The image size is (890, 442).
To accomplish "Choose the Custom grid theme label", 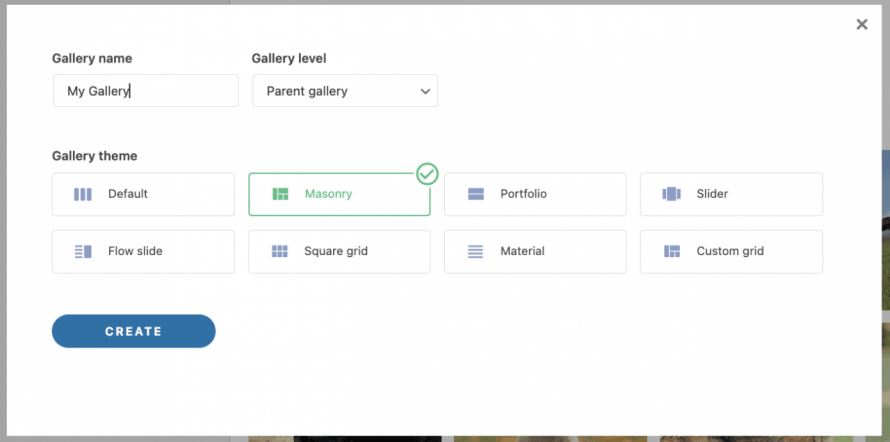I will coord(730,252).
